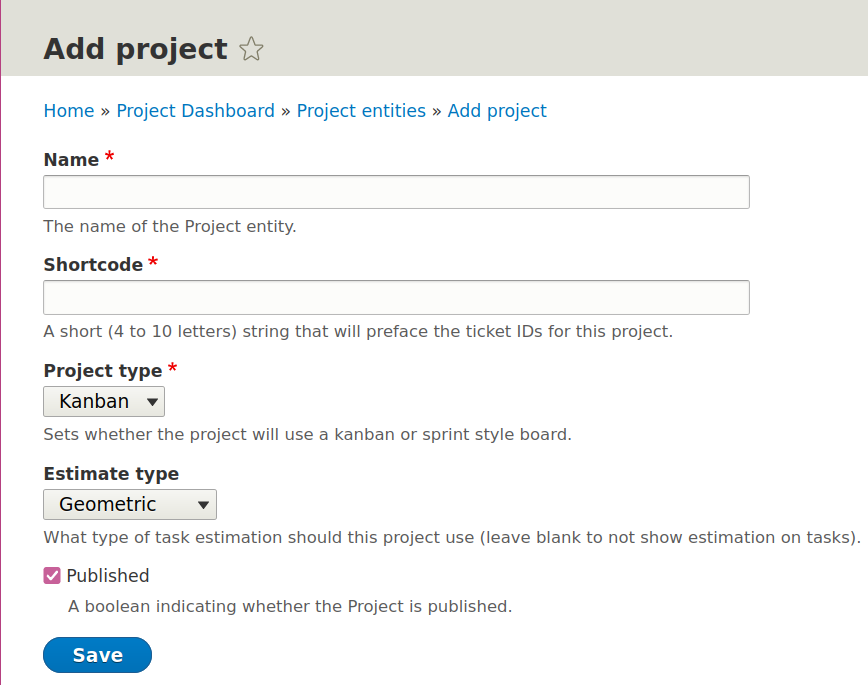
Task: Click the Shortcode field label
Action: tap(93, 265)
